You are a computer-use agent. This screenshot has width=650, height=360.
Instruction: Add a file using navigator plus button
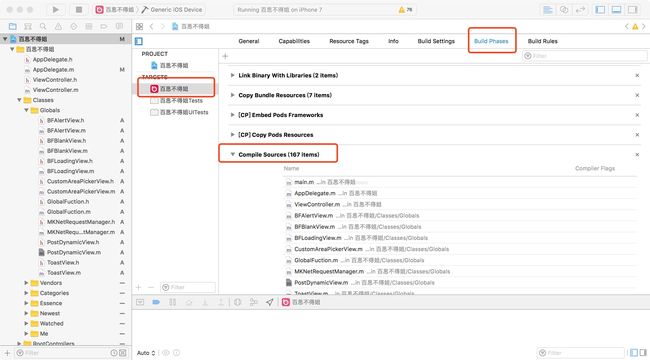pyautogui.click(x=7, y=353)
